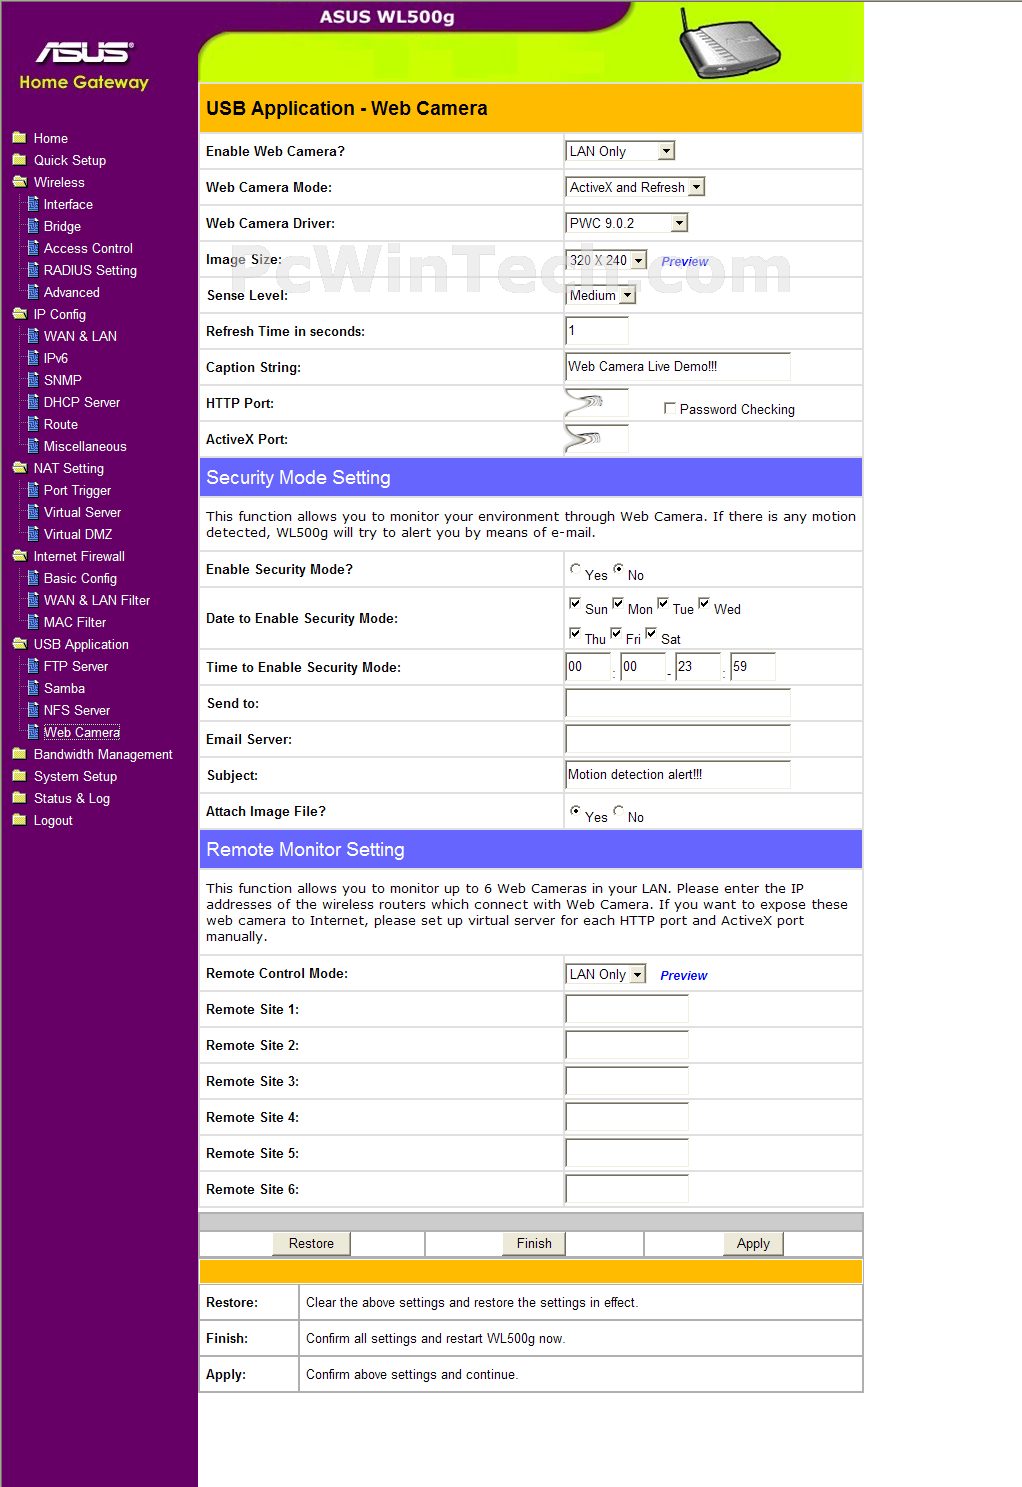Collapse the Wireless open-folder icon
The image size is (1022, 1487).
point(19,182)
